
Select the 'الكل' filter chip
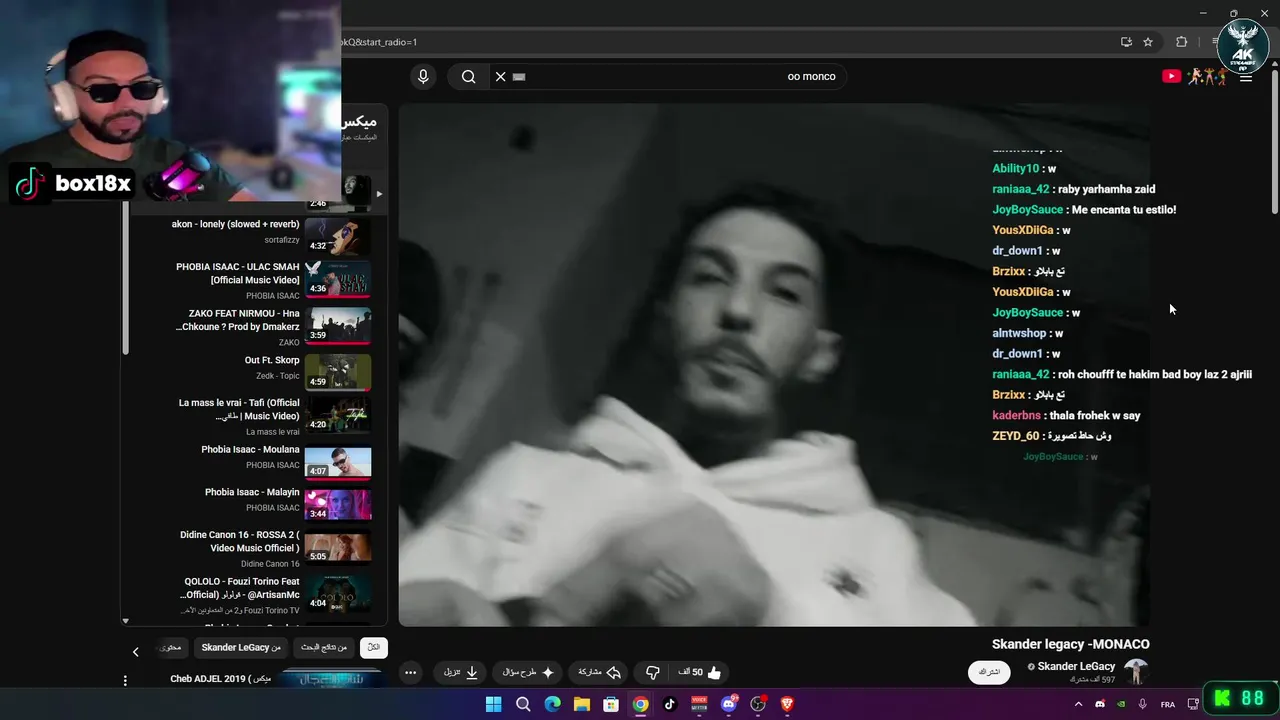pos(374,648)
